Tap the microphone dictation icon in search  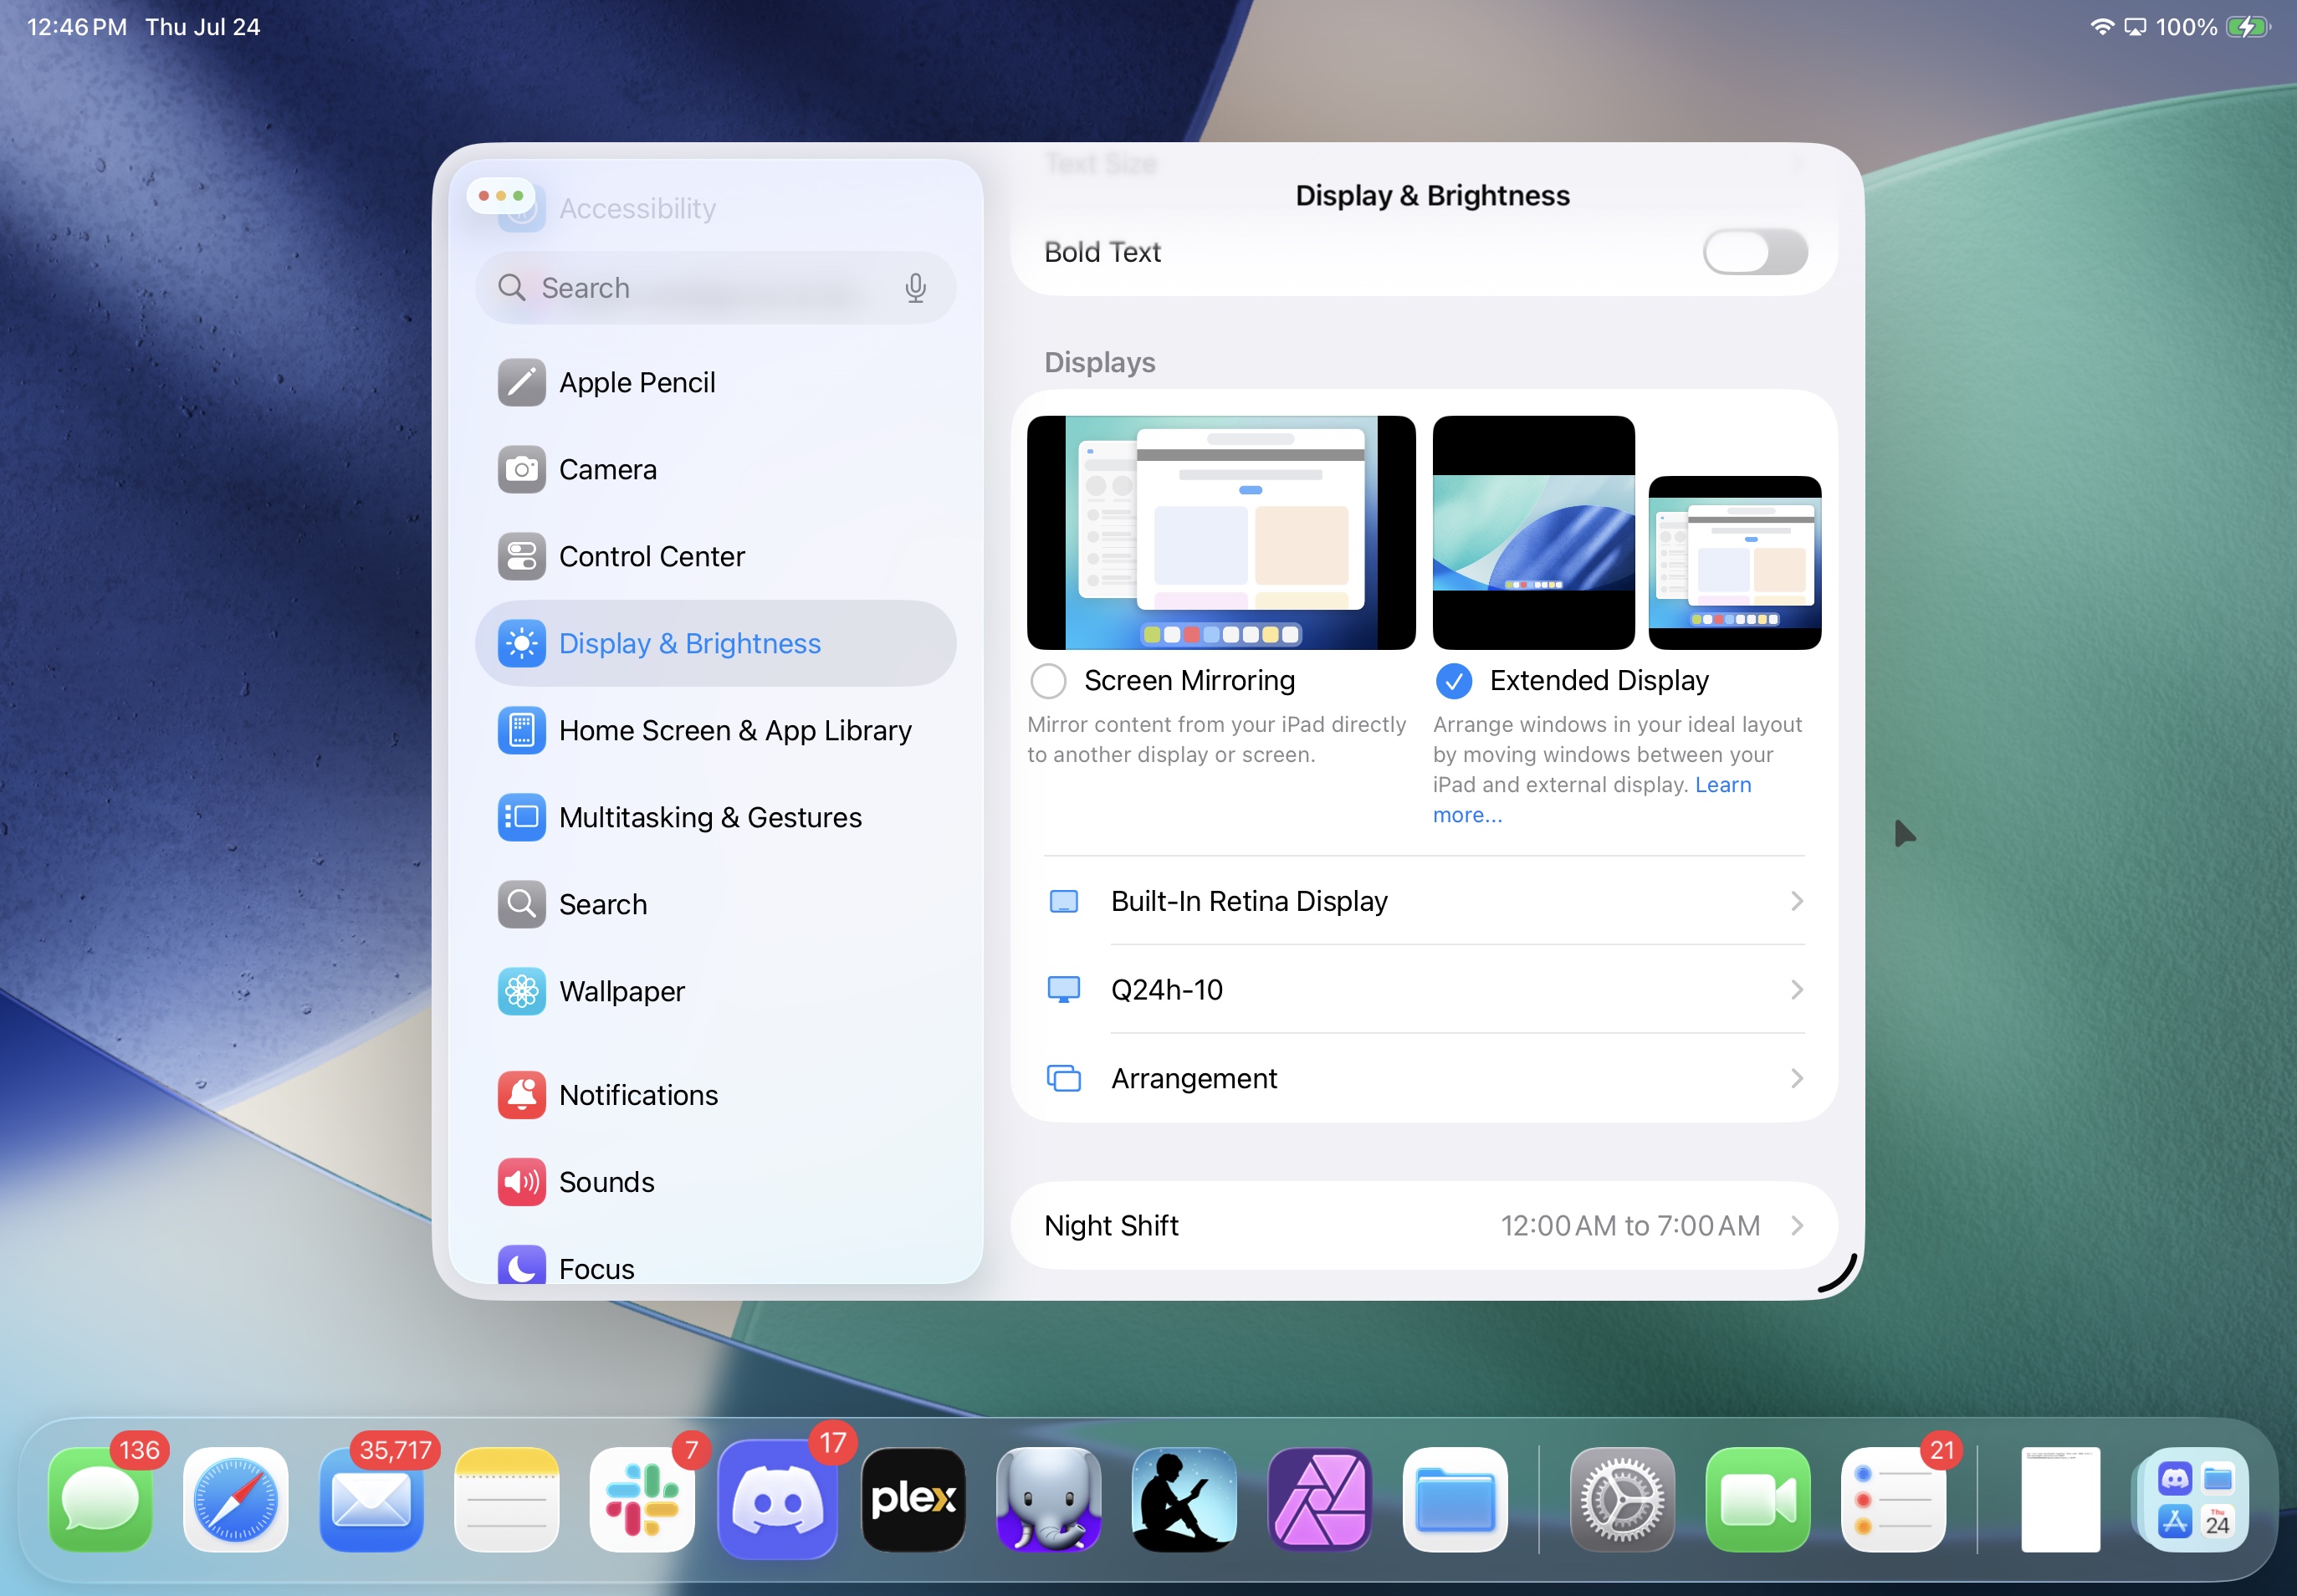(915, 288)
